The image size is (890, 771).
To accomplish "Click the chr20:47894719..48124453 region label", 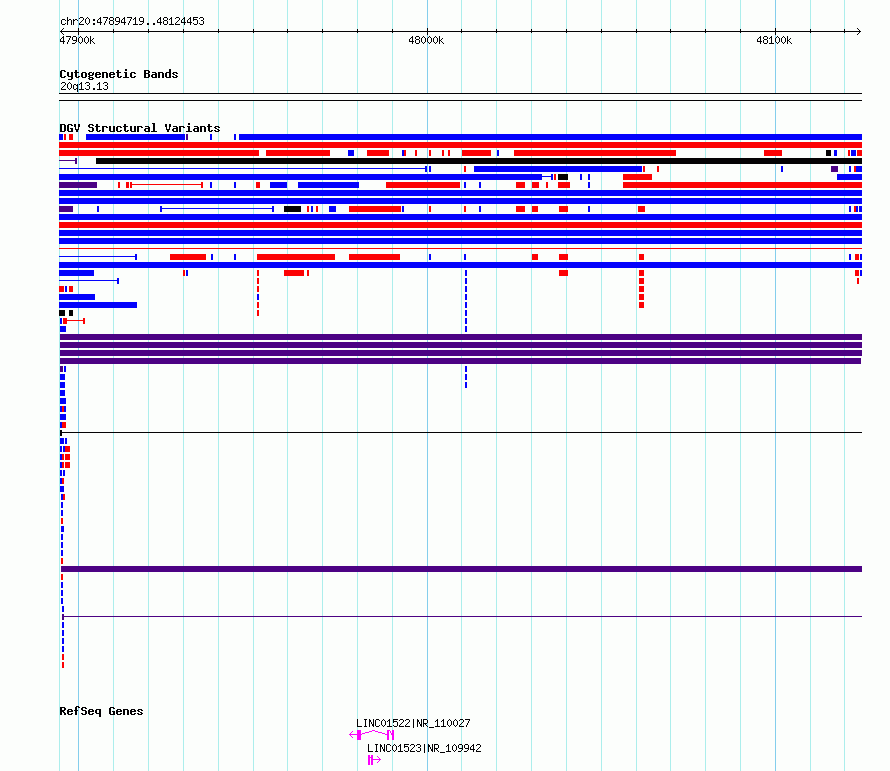I will tap(132, 21).
